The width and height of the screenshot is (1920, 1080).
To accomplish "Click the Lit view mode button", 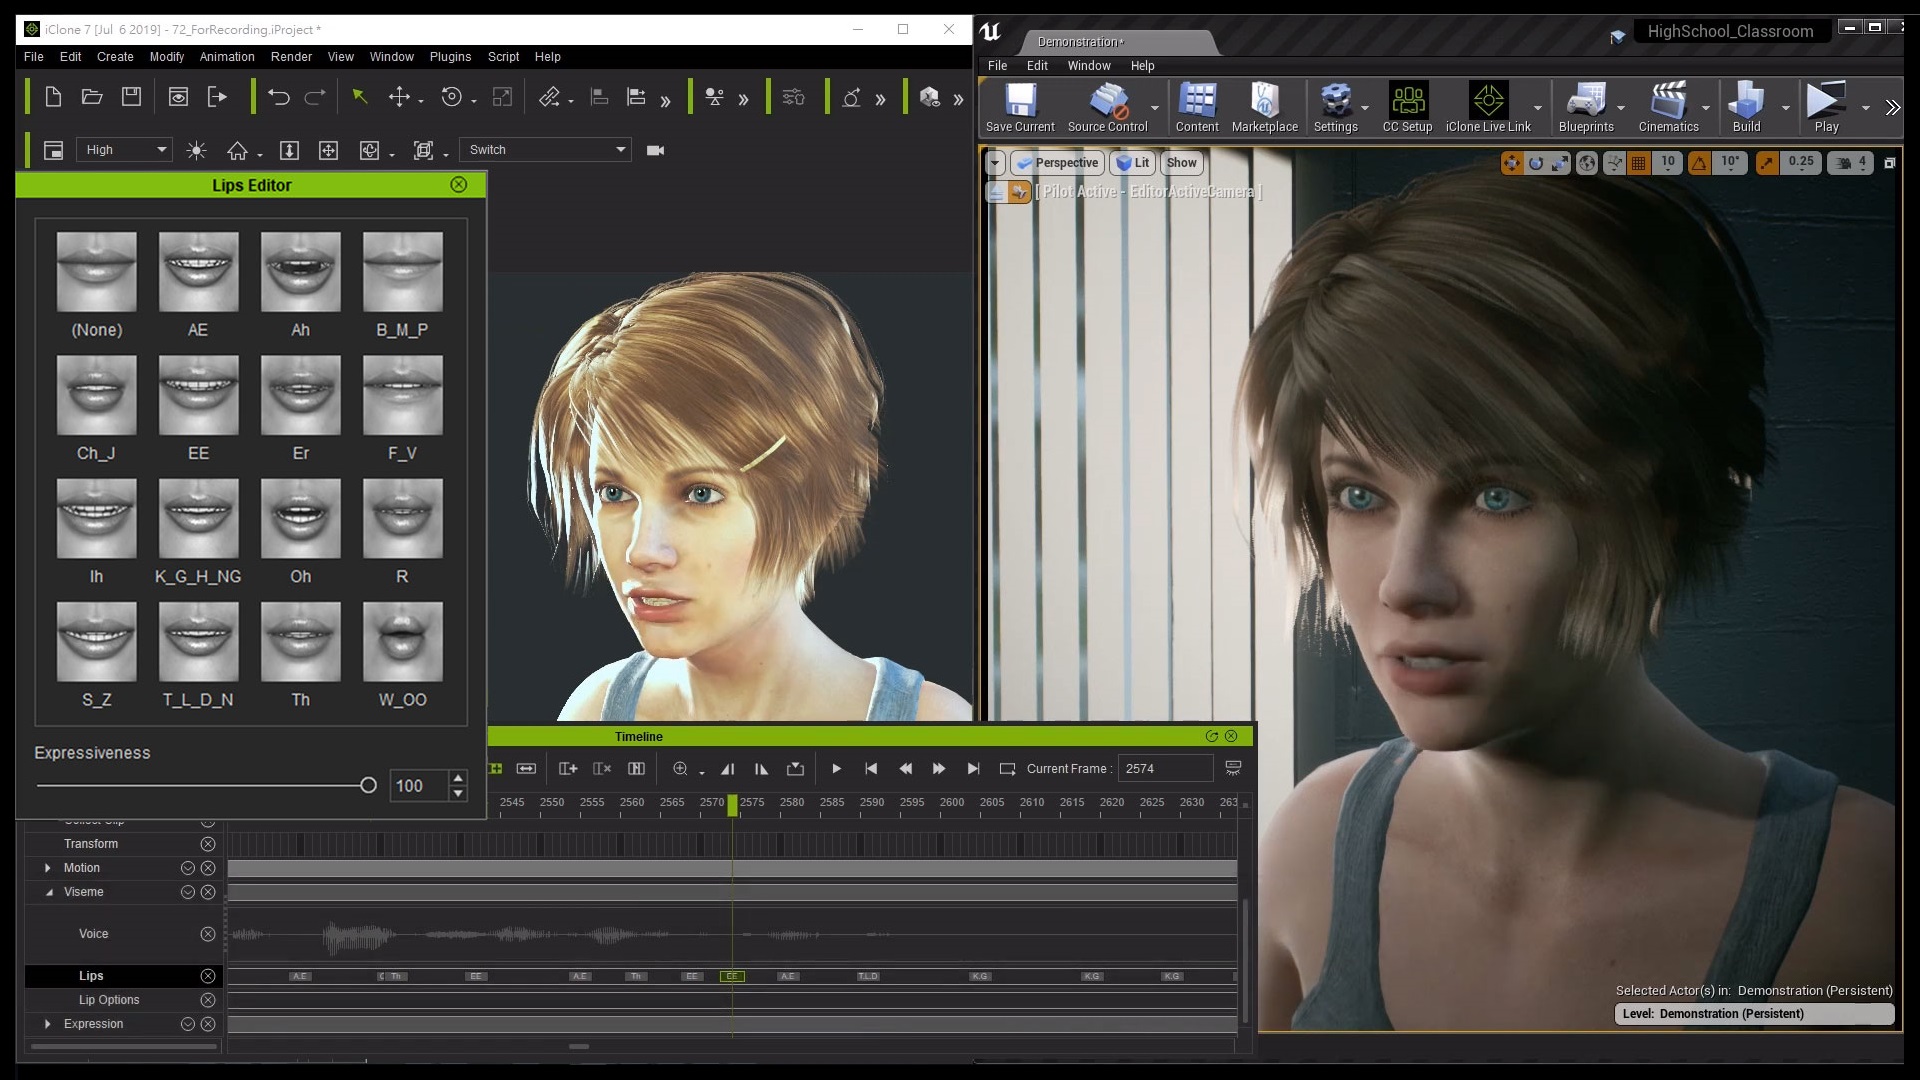I will 1133,163.
